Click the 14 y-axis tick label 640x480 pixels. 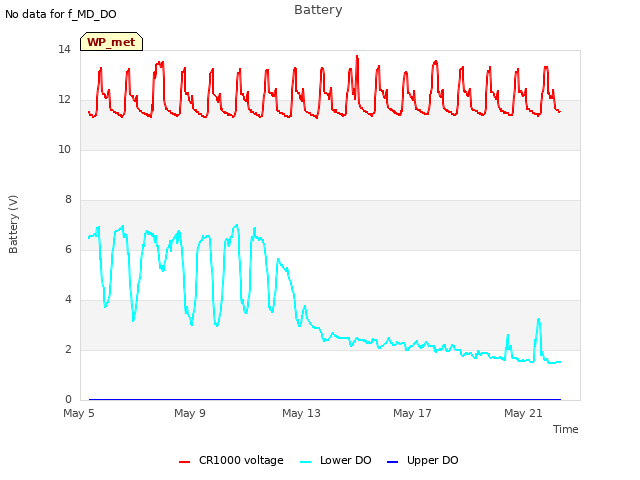point(64,50)
